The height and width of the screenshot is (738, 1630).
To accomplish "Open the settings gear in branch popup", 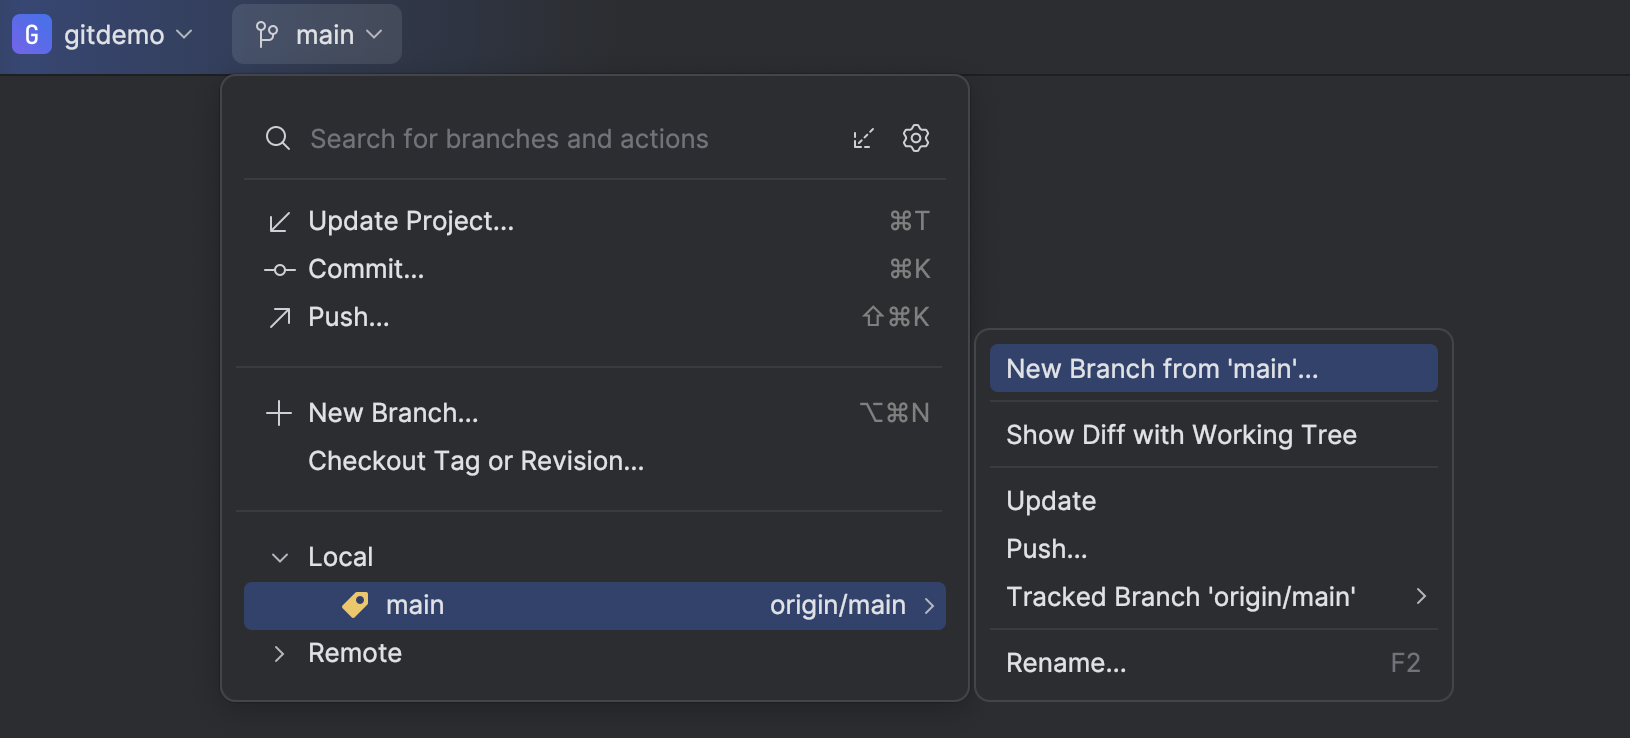I will 917,138.
